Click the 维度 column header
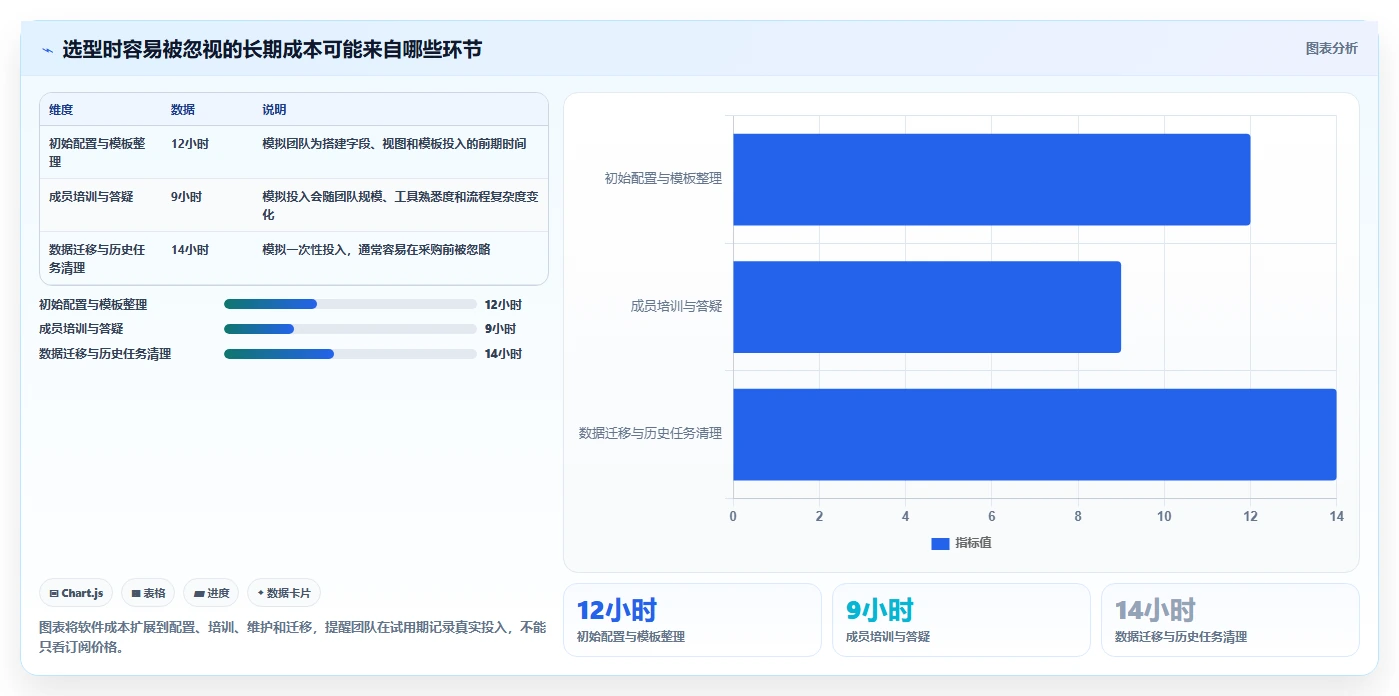The image size is (1399, 696). pyautogui.click(x=61, y=110)
